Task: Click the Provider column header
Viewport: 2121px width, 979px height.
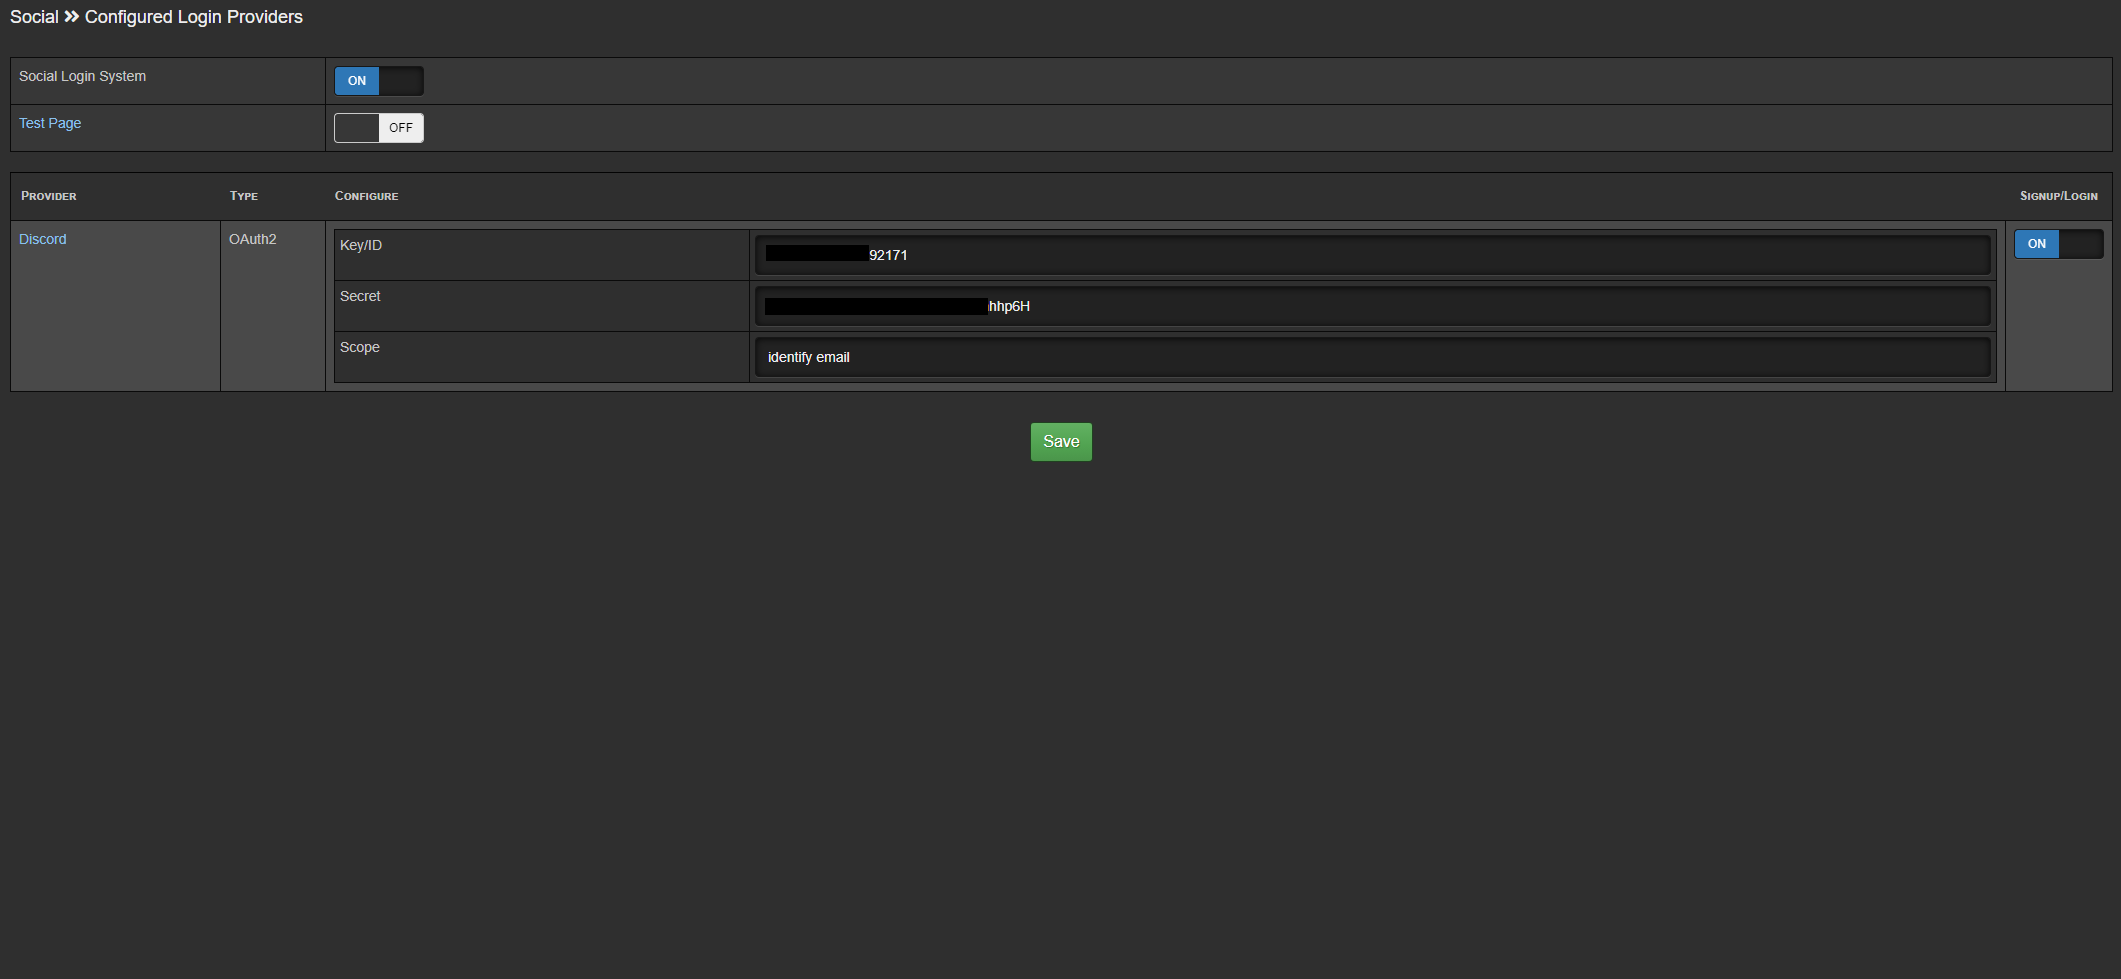Action: click(48, 196)
